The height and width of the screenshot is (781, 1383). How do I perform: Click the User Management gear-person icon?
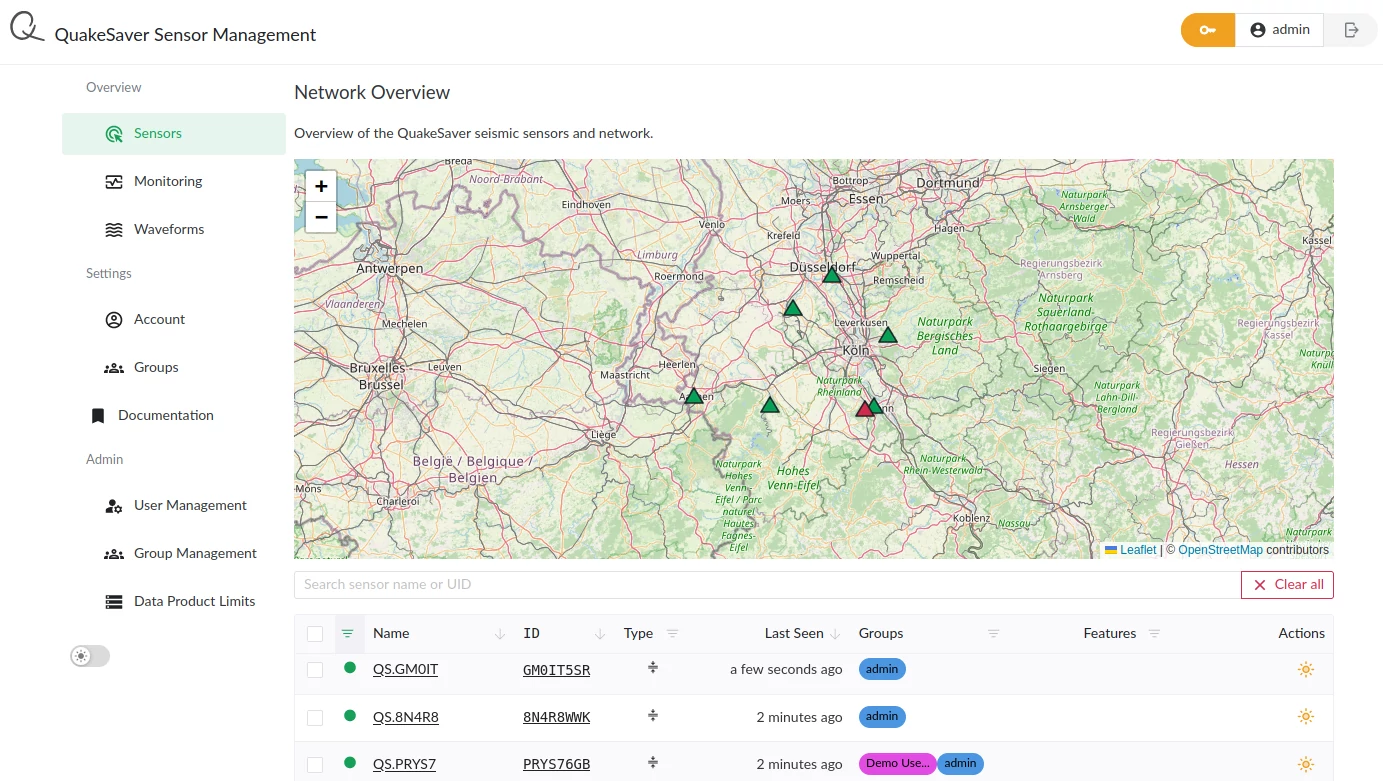(114, 506)
